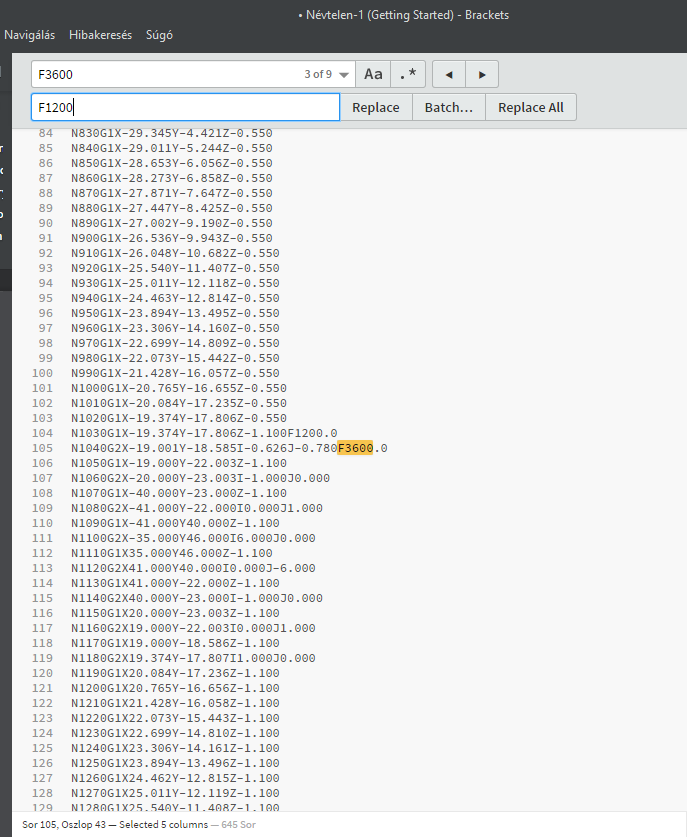This screenshot has width=687, height=837.
Task: Go to the next match arrow
Action: point(482,74)
